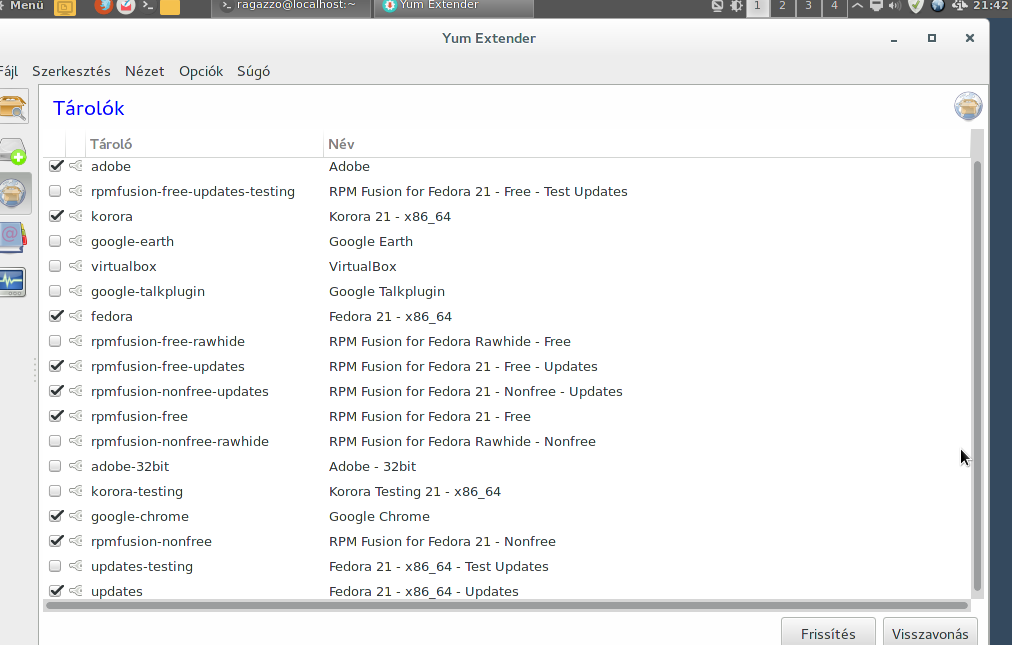The height and width of the screenshot is (645, 1012).
Task: Click the repository icon beside Tárolók header
Action: 968,107
